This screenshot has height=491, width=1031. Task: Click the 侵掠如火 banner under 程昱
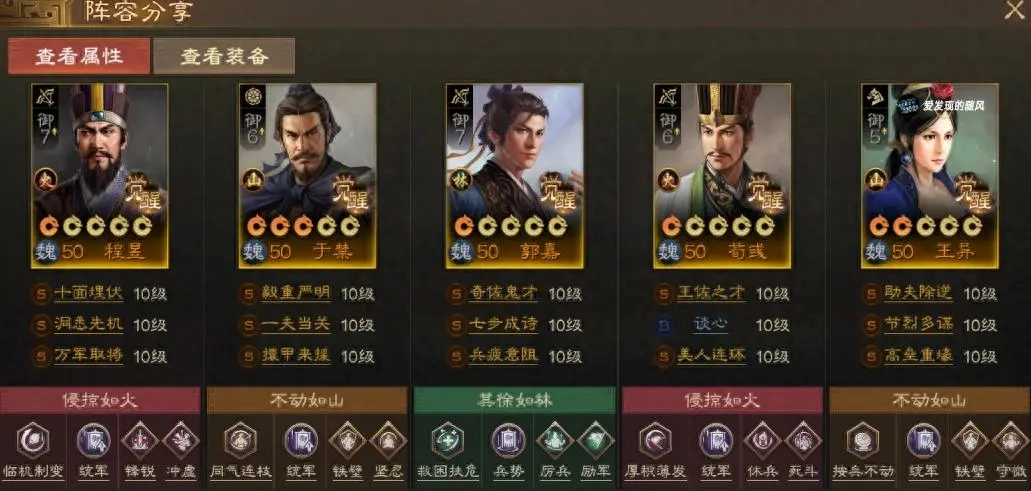tap(100, 400)
